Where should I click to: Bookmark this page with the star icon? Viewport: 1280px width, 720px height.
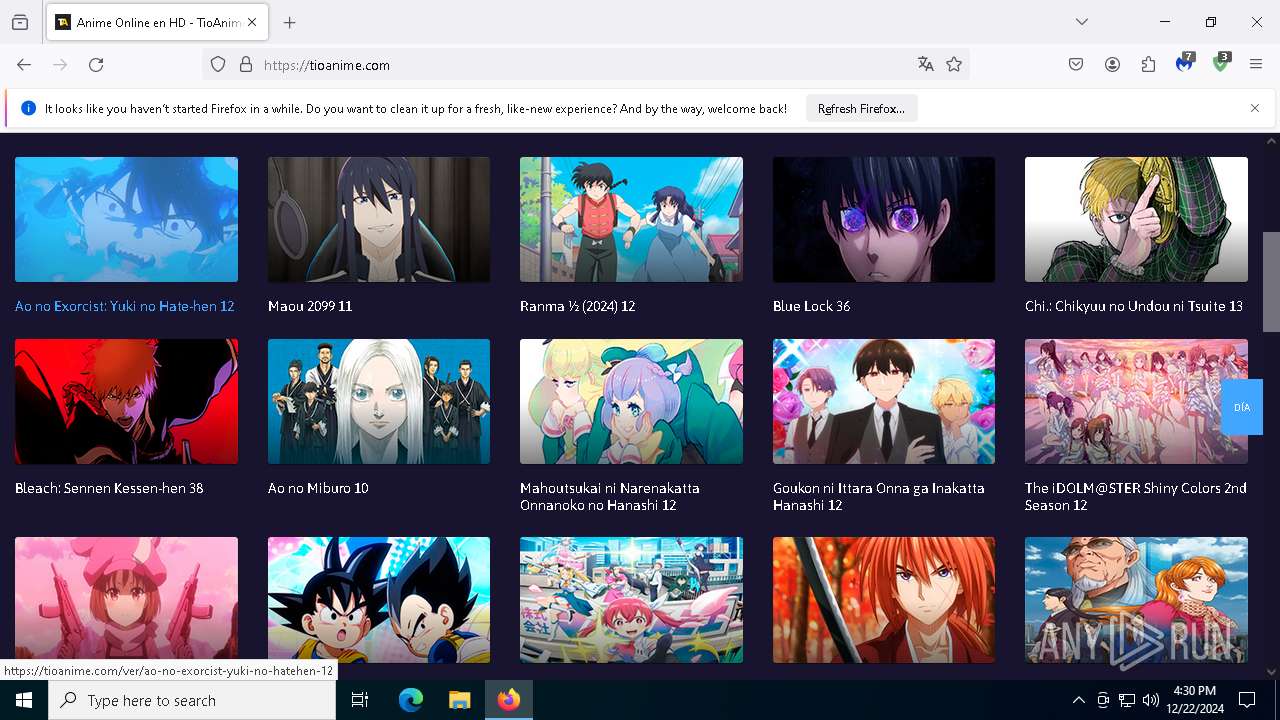click(x=954, y=65)
